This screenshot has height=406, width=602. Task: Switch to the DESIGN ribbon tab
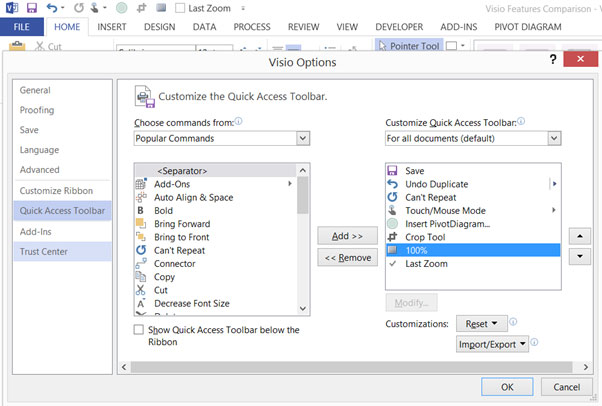(x=160, y=27)
